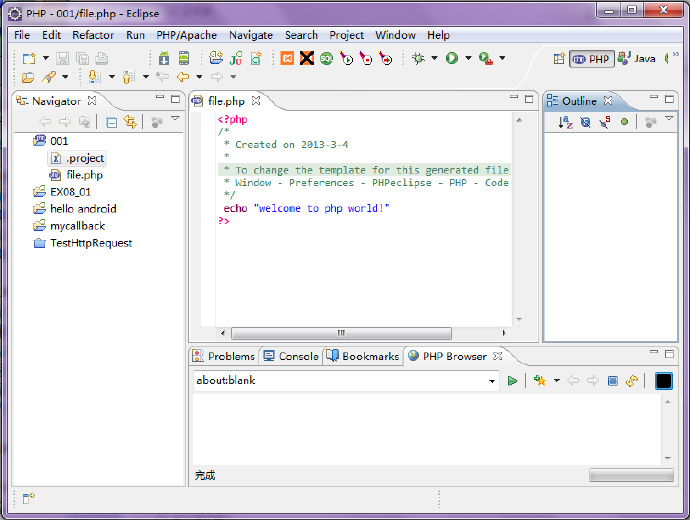Open the External Tools dropdown arrow
Viewport: 690px width, 520px height.
(x=502, y=58)
